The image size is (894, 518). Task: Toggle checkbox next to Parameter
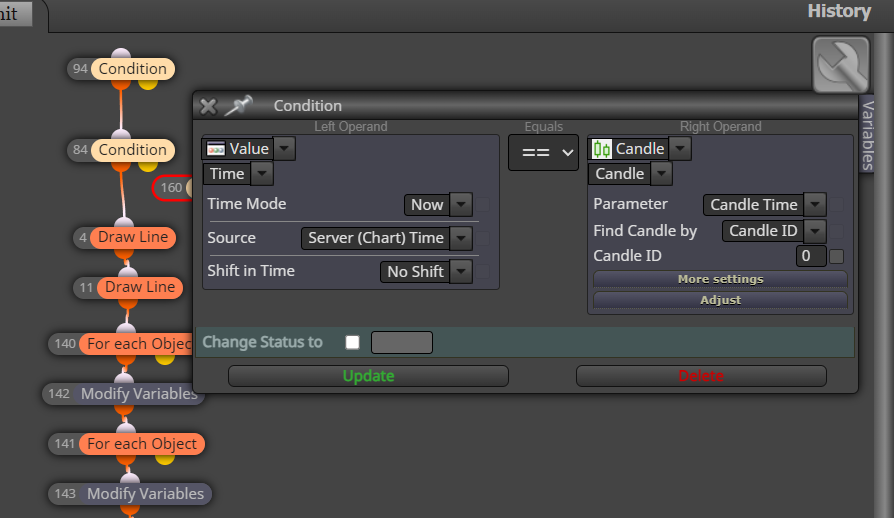coord(836,205)
